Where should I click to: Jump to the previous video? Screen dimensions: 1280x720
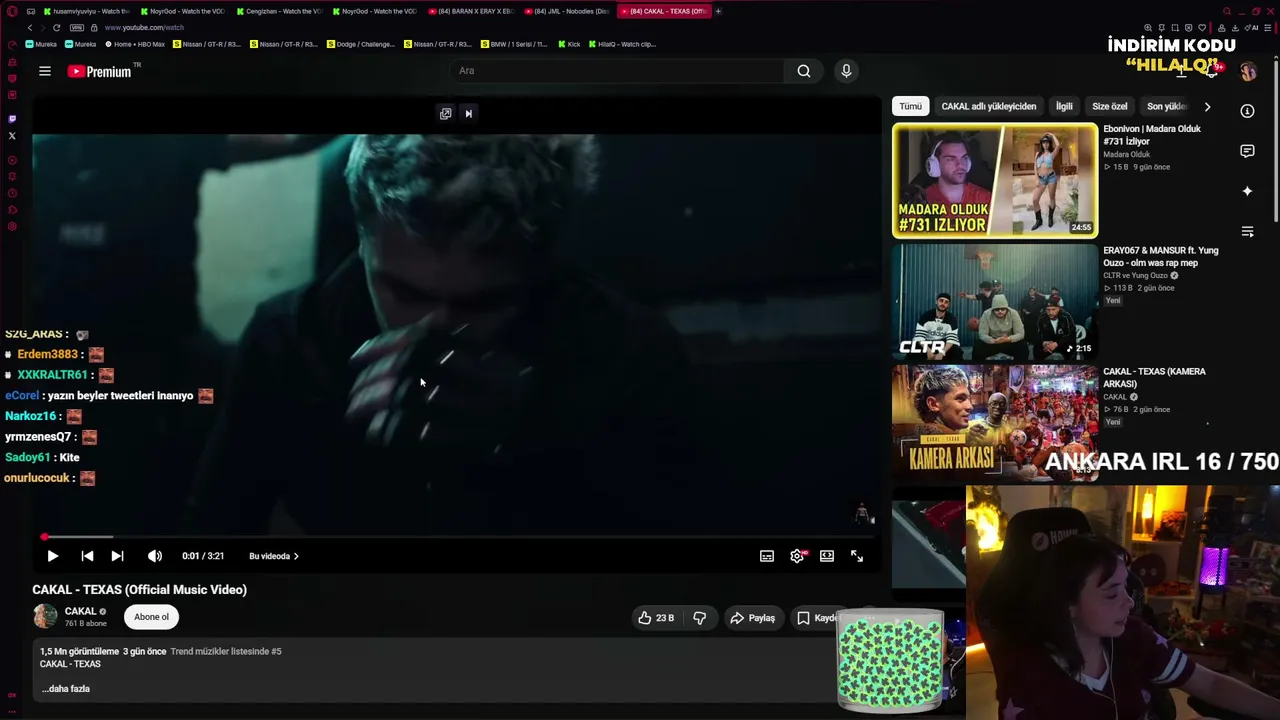[87, 556]
